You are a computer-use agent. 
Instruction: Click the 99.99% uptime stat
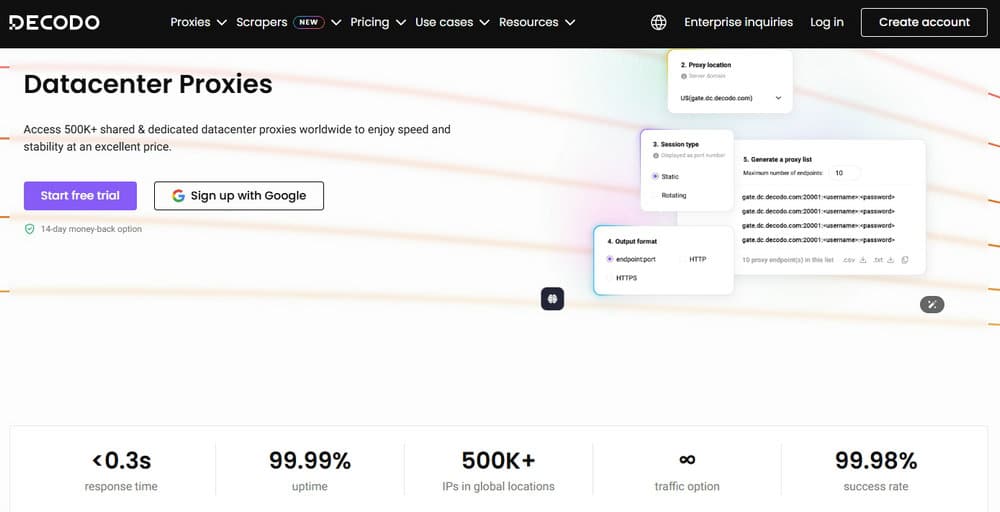click(x=310, y=471)
